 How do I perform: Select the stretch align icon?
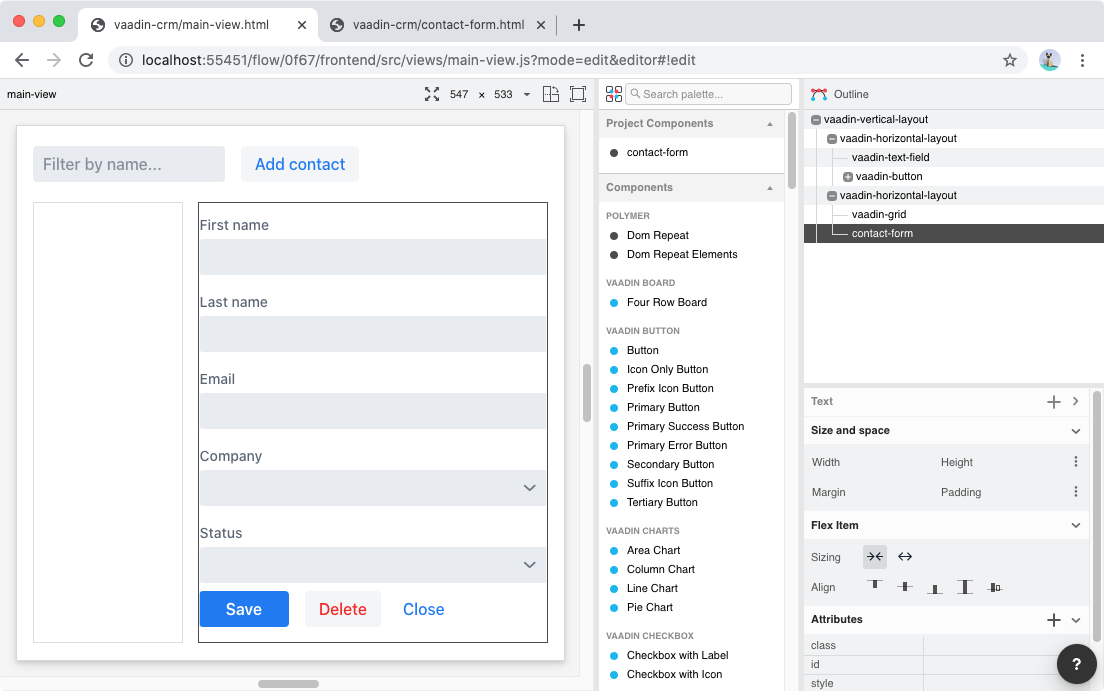coord(964,587)
